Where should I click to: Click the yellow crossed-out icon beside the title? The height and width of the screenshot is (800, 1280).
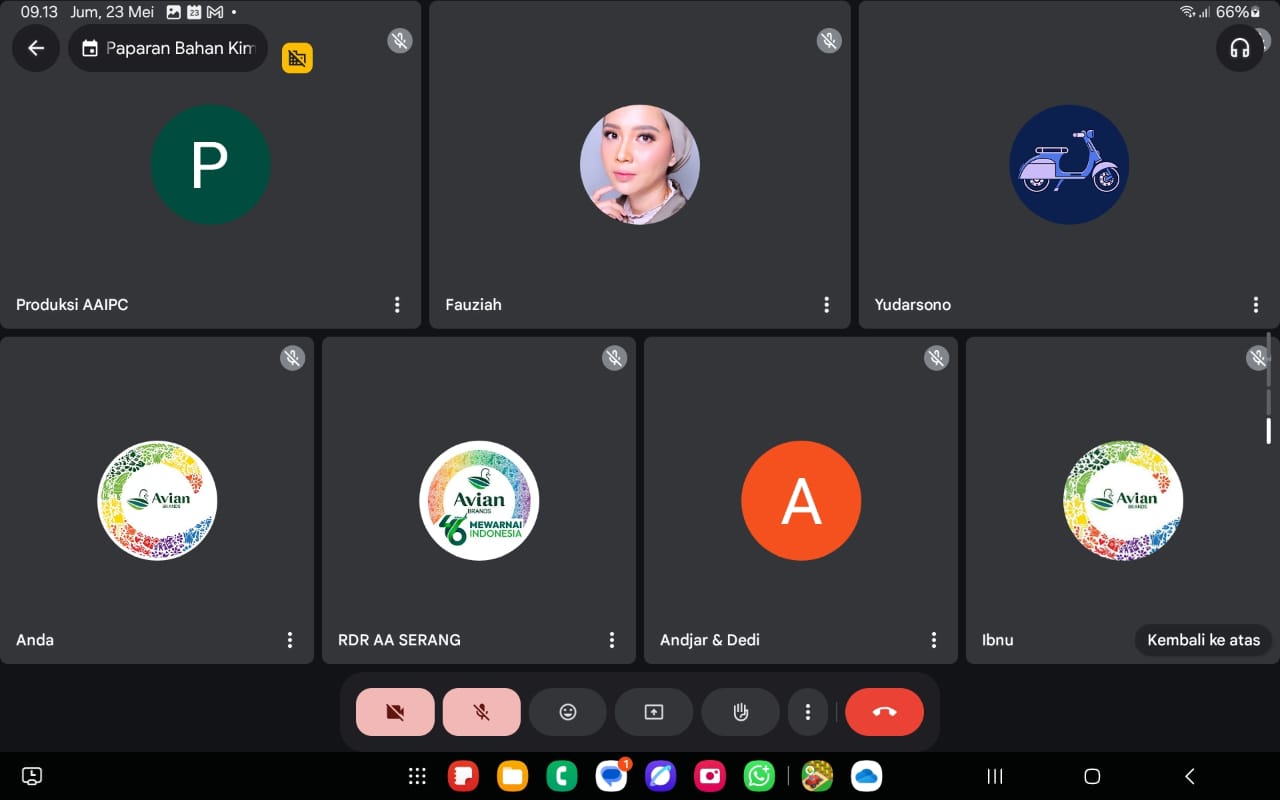[297, 58]
